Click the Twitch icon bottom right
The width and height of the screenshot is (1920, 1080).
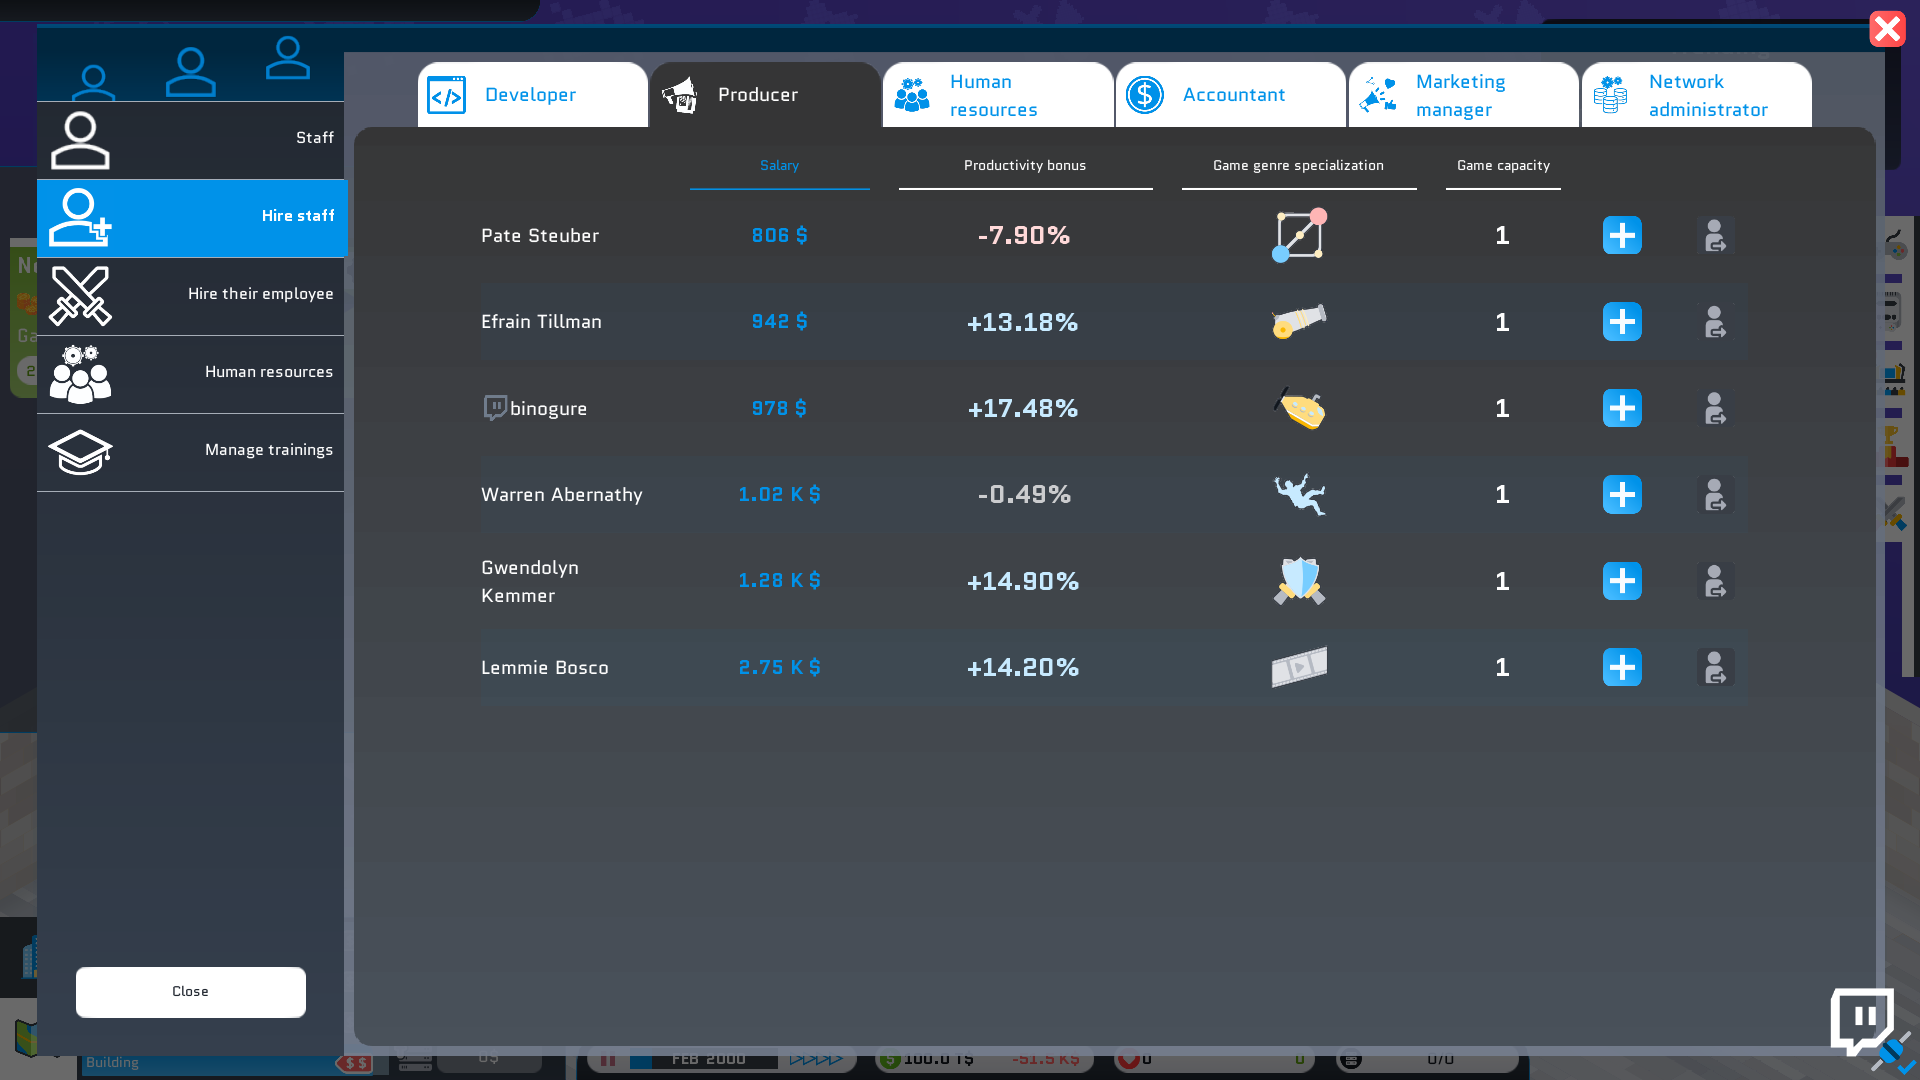(x=1862, y=1020)
